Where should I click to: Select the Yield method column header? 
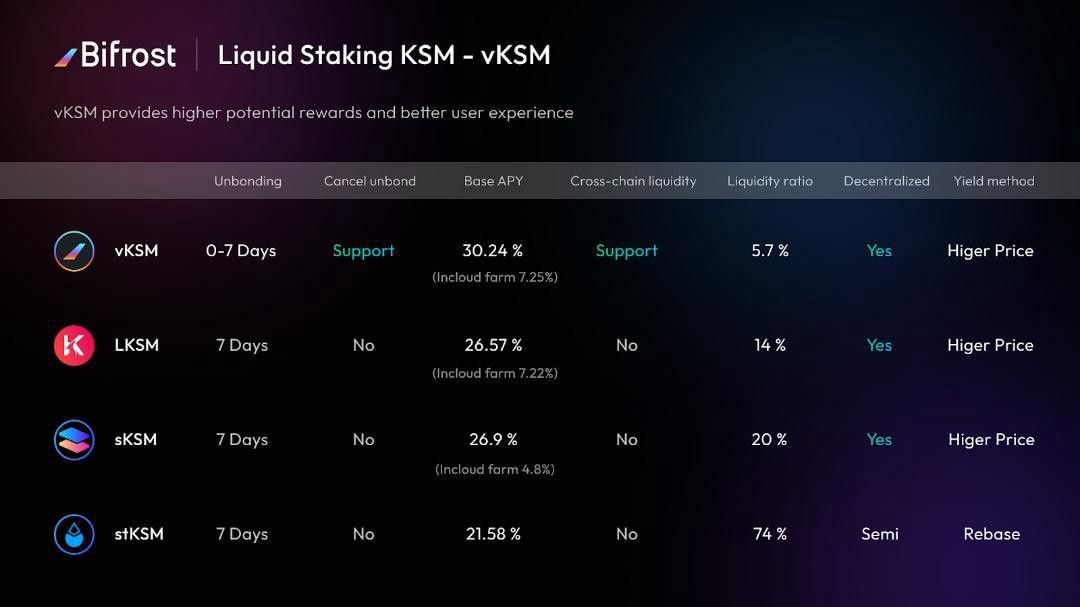(x=994, y=181)
